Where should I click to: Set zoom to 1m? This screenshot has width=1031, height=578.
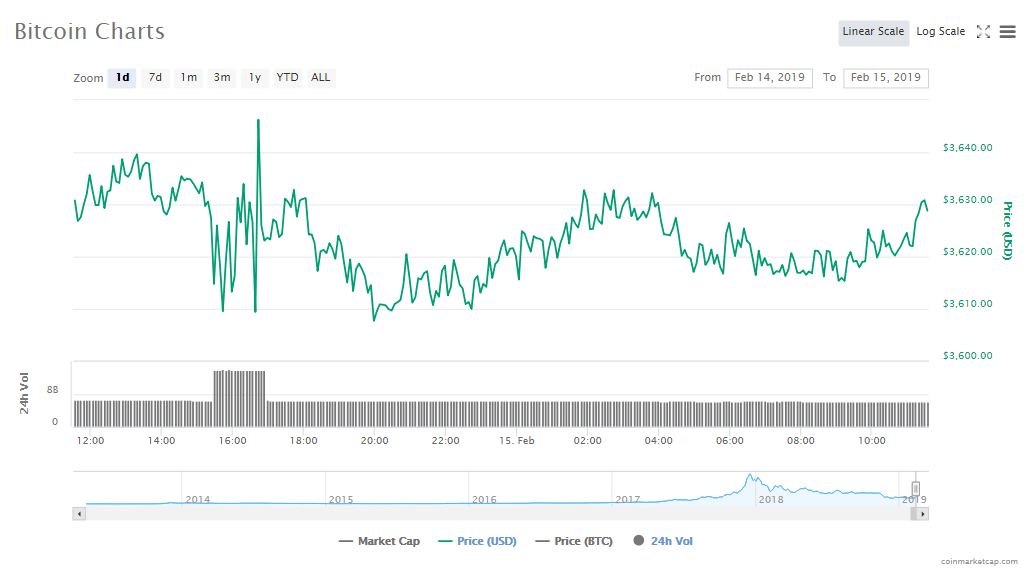(188, 78)
